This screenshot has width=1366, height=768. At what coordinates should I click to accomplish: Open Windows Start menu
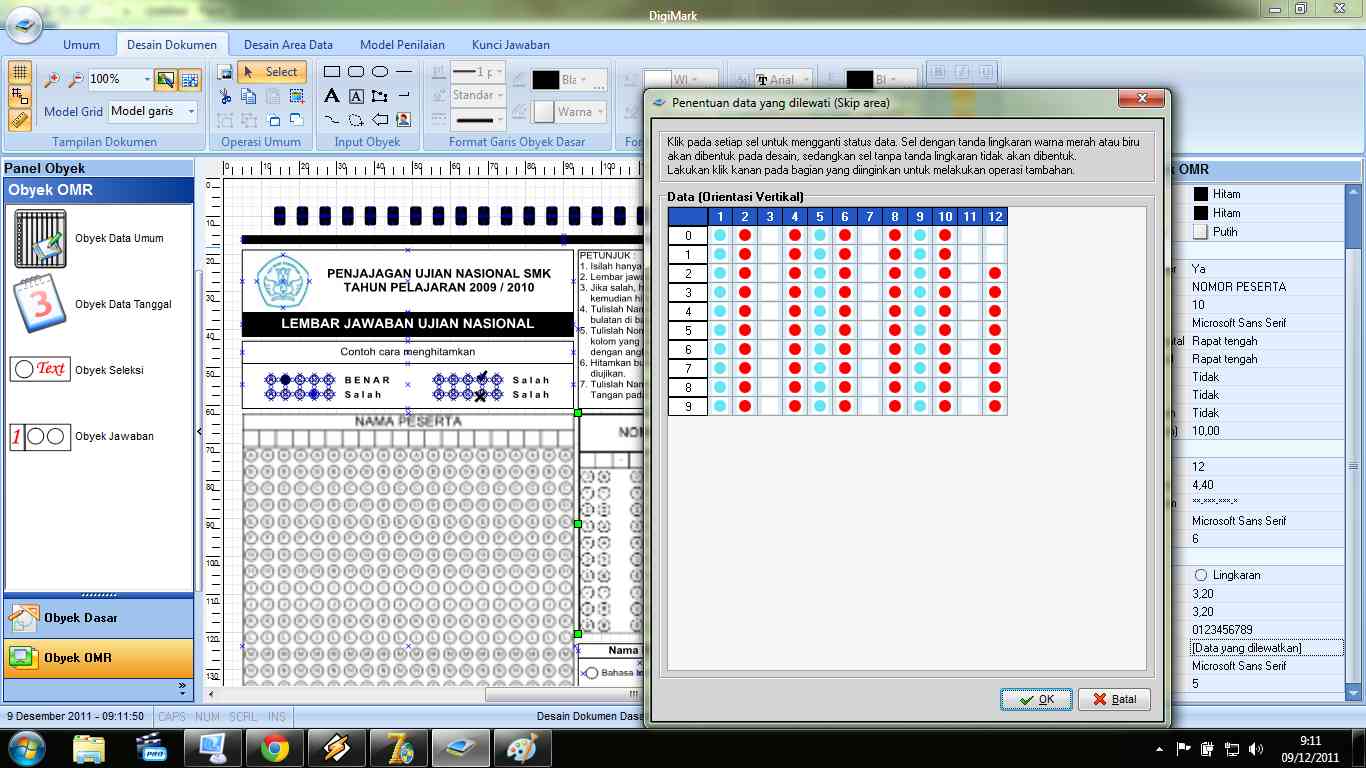tap(25, 747)
